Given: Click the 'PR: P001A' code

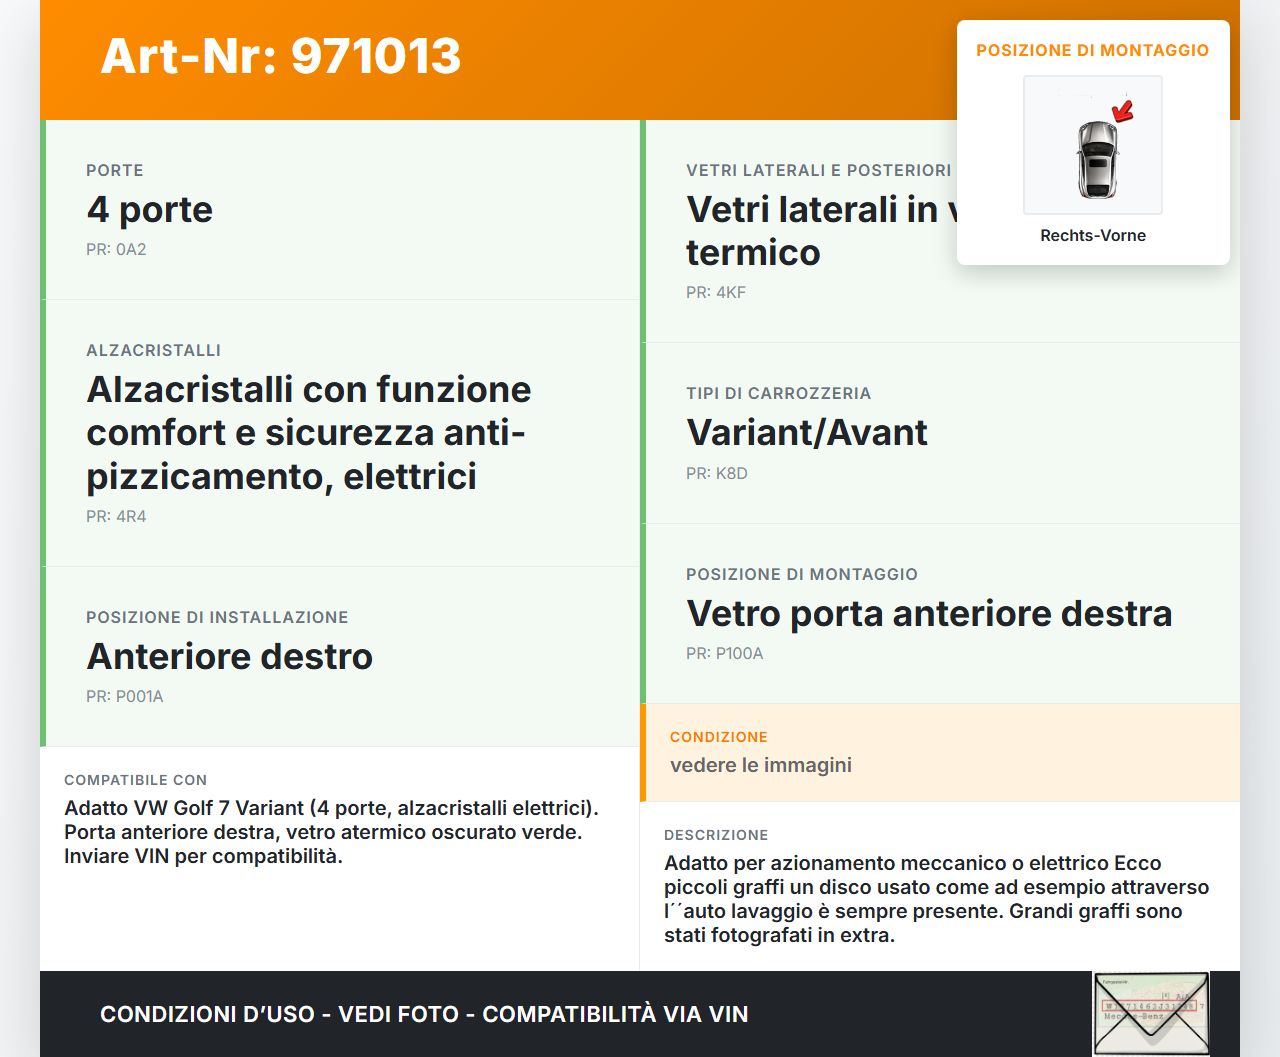Looking at the screenshot, I should (x=125, y=697).
